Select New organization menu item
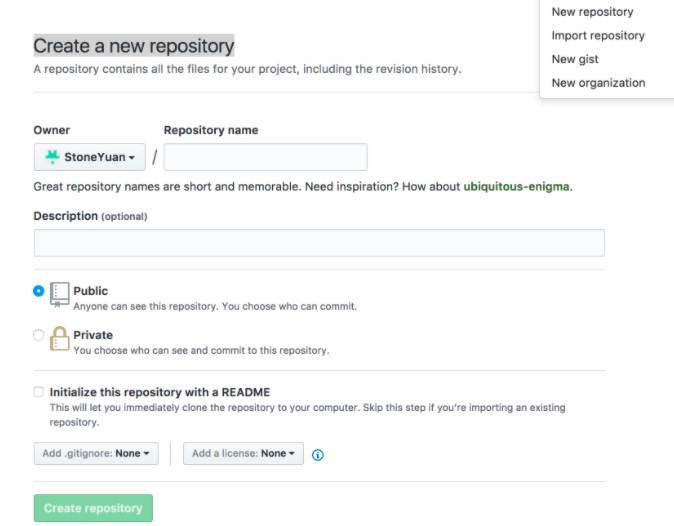The height and width of the screenshot is (526, 674). tap(598, 83)
